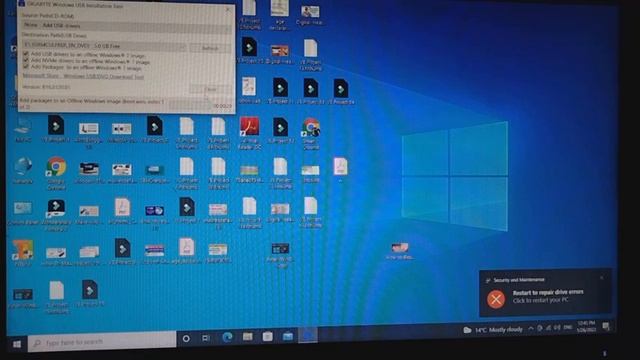640x360 pixels.
Task: Dismiss the Security and Maintenance notification
Action: pyautogui.click(x=602, y=278)
